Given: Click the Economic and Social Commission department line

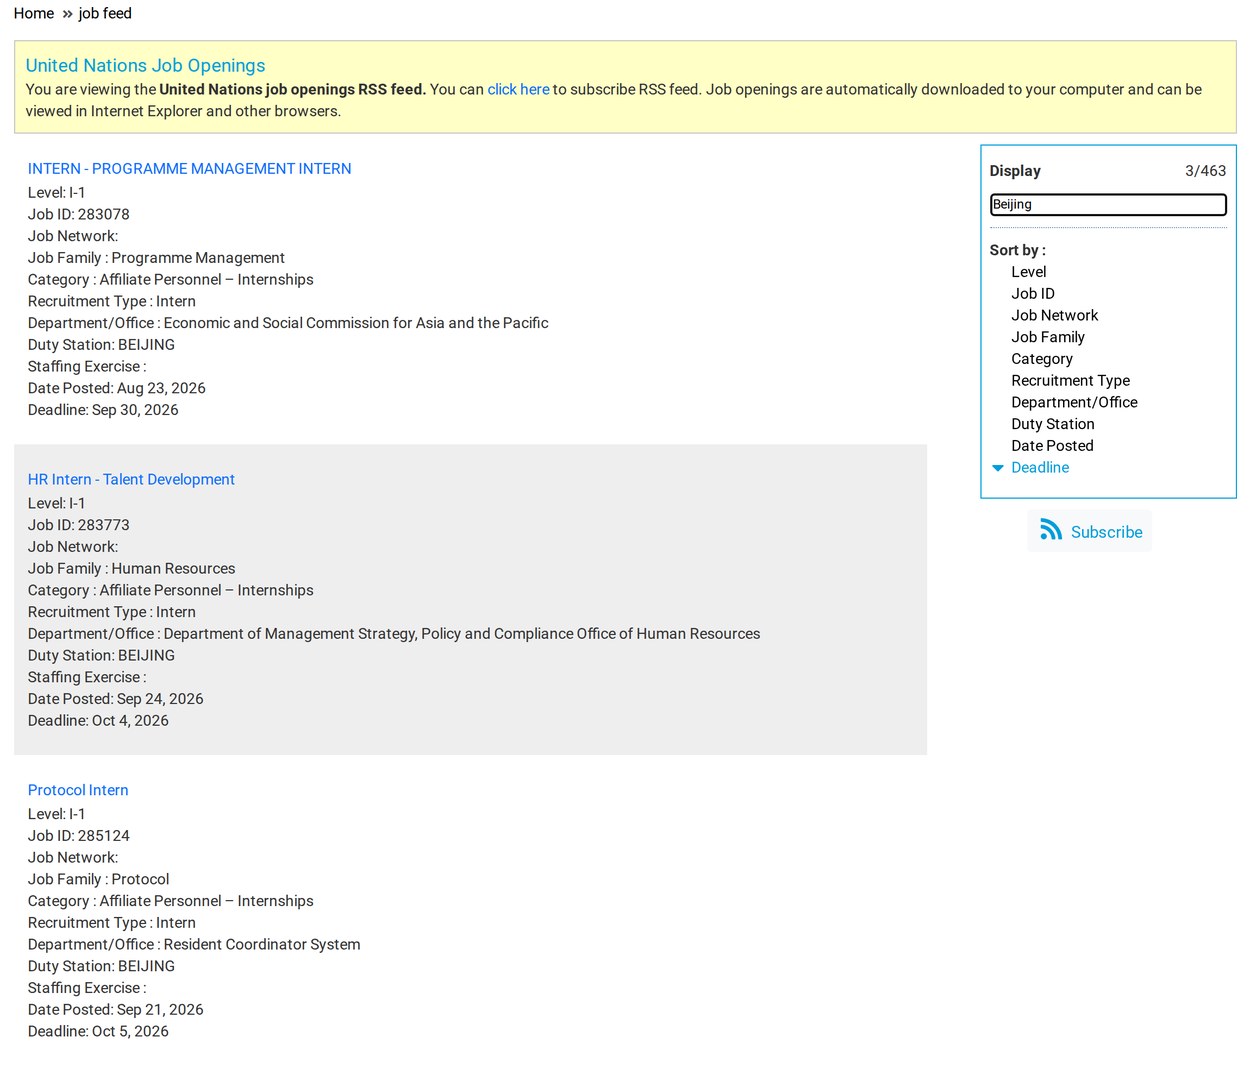Looking at the screenshot, I should pyautogui.click(x=288, y=323).
